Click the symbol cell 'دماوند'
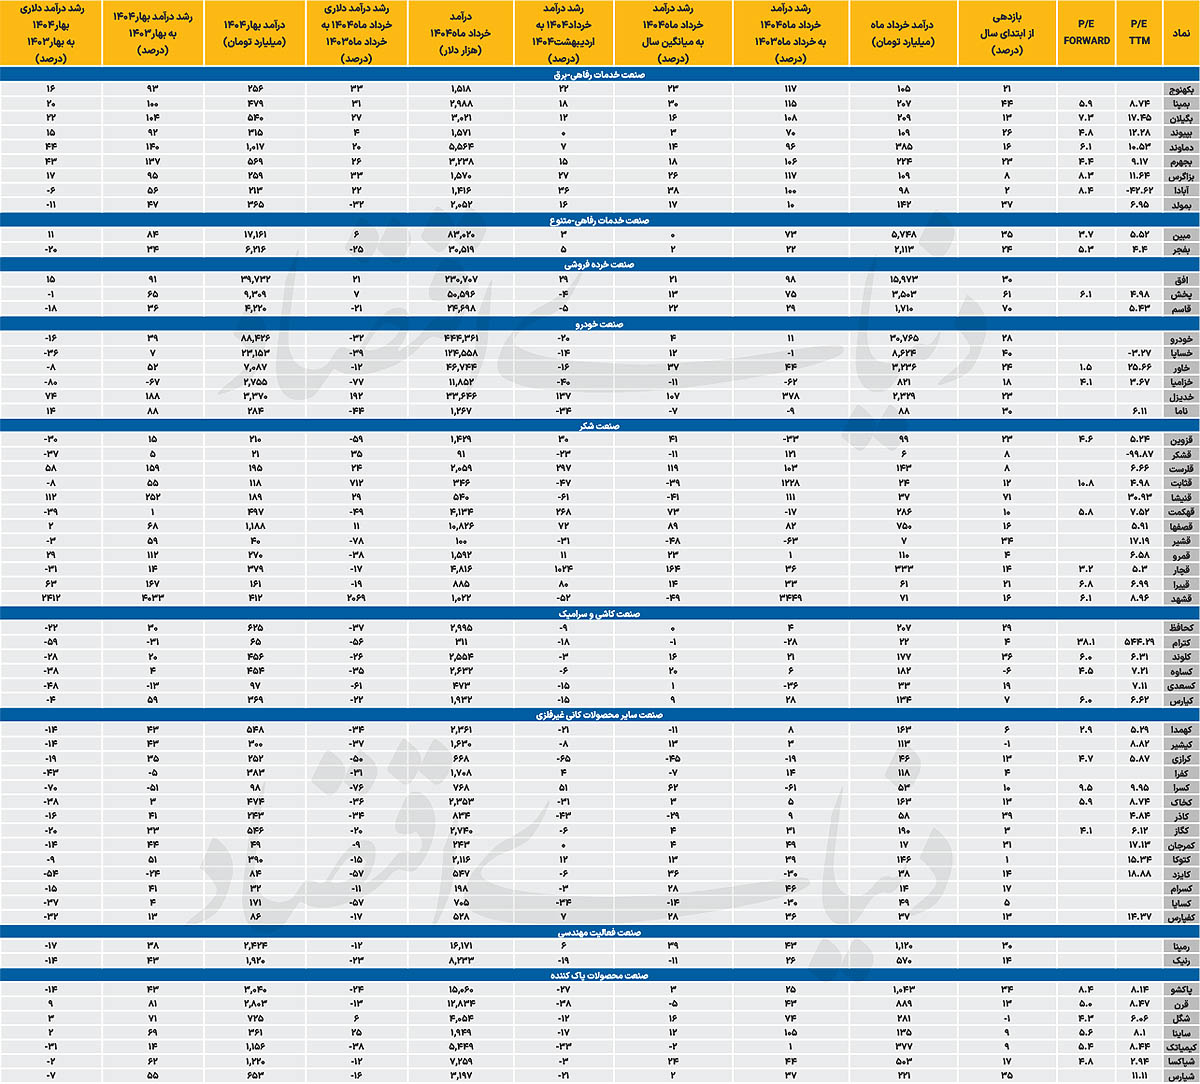1200x1084 pixels. tap(1180, 147)
